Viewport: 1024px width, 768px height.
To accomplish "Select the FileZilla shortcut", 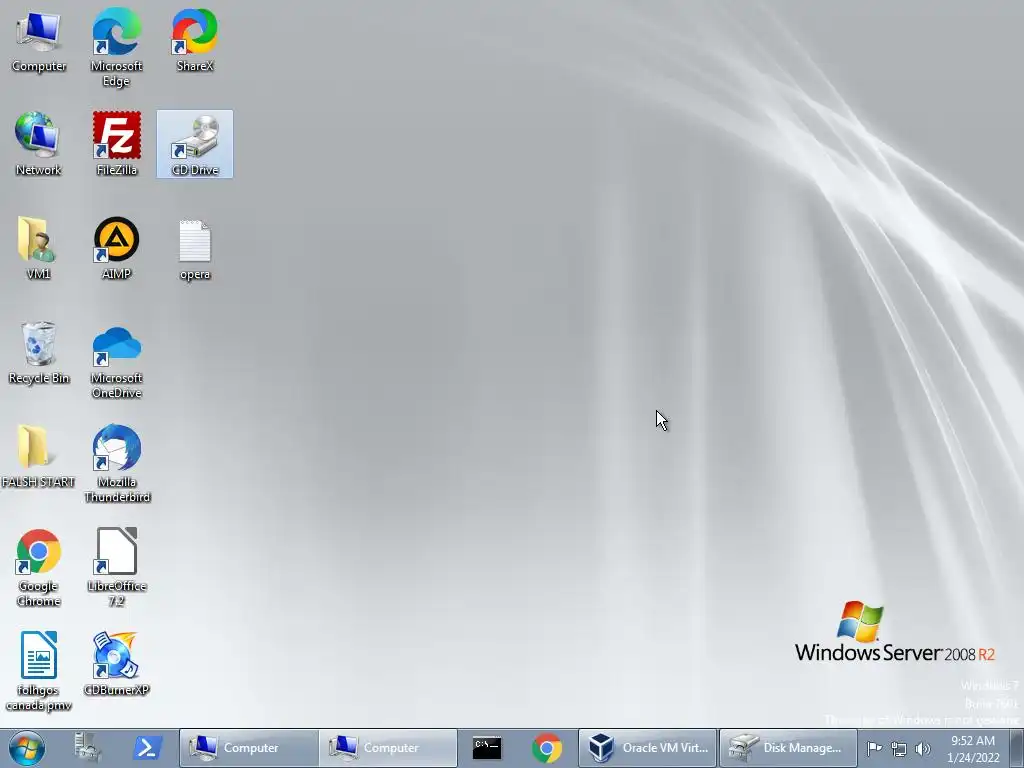I will coord(116,144).
